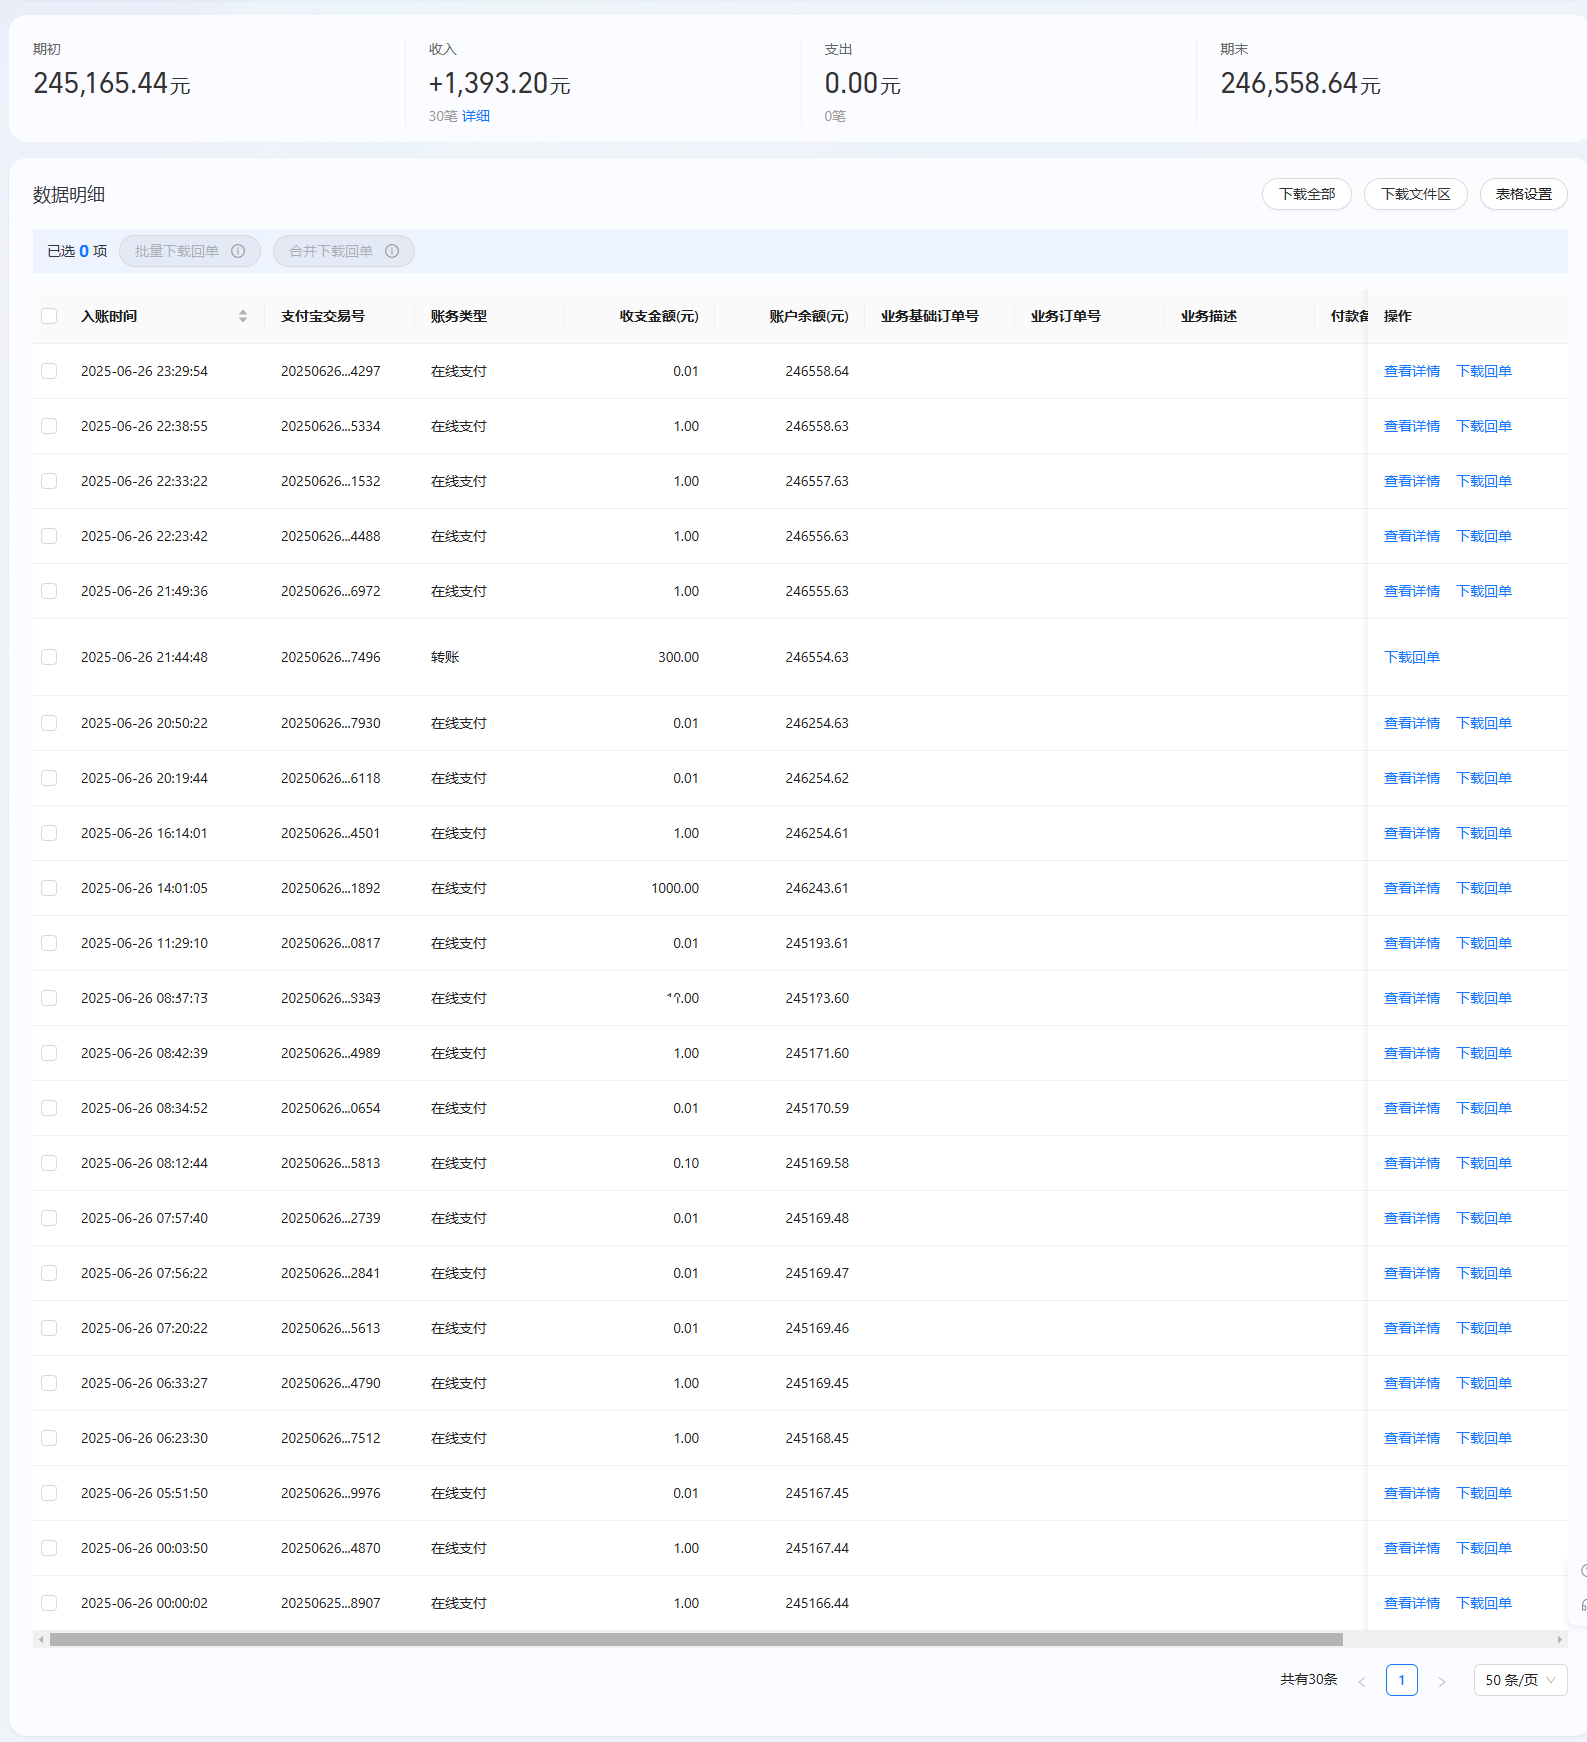Viewport: 1587px width, 1742px height.
Task: Click horizontal scrollbar right arrow
Action: tap(1559, 1639)
